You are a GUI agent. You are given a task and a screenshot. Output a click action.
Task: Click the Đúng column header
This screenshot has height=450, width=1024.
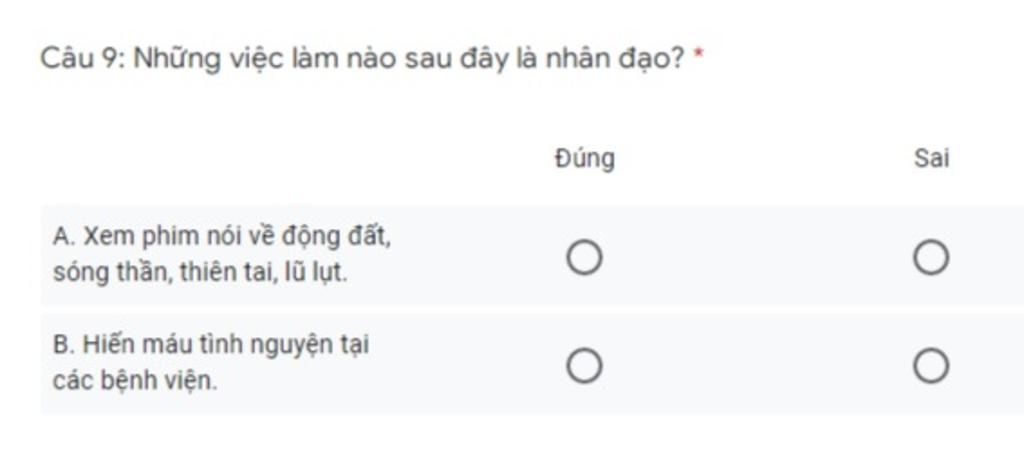[x=584, y=159]
